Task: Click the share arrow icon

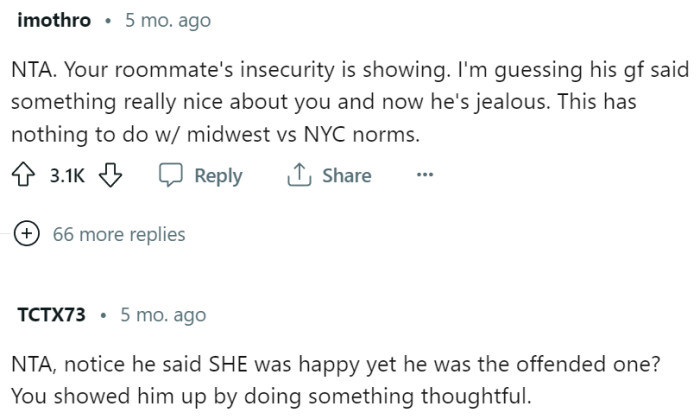Action: 299,176
